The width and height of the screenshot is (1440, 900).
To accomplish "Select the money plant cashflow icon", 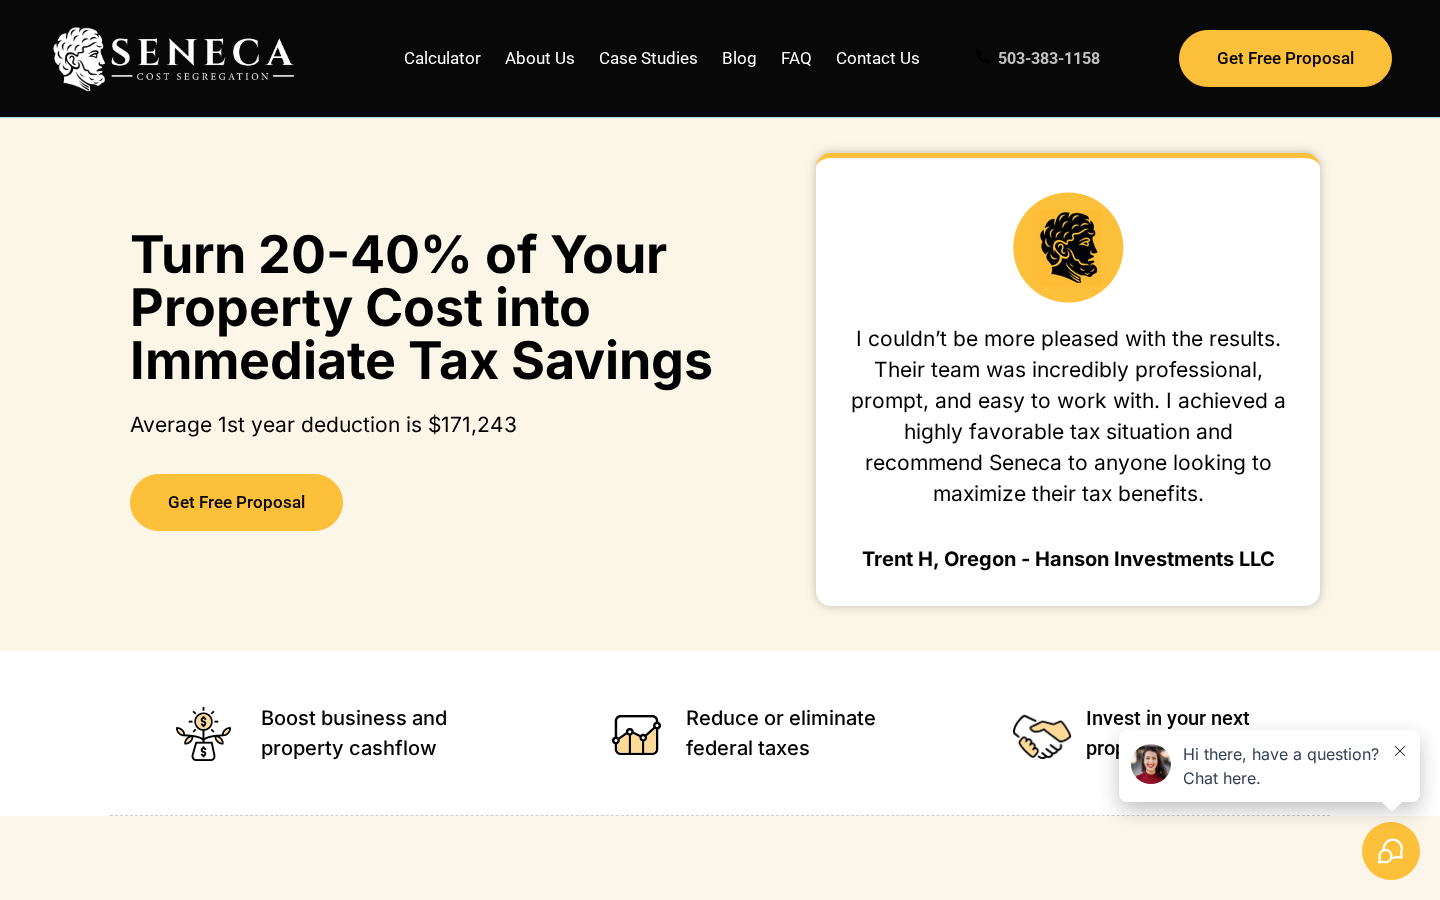I will [203, 733].
